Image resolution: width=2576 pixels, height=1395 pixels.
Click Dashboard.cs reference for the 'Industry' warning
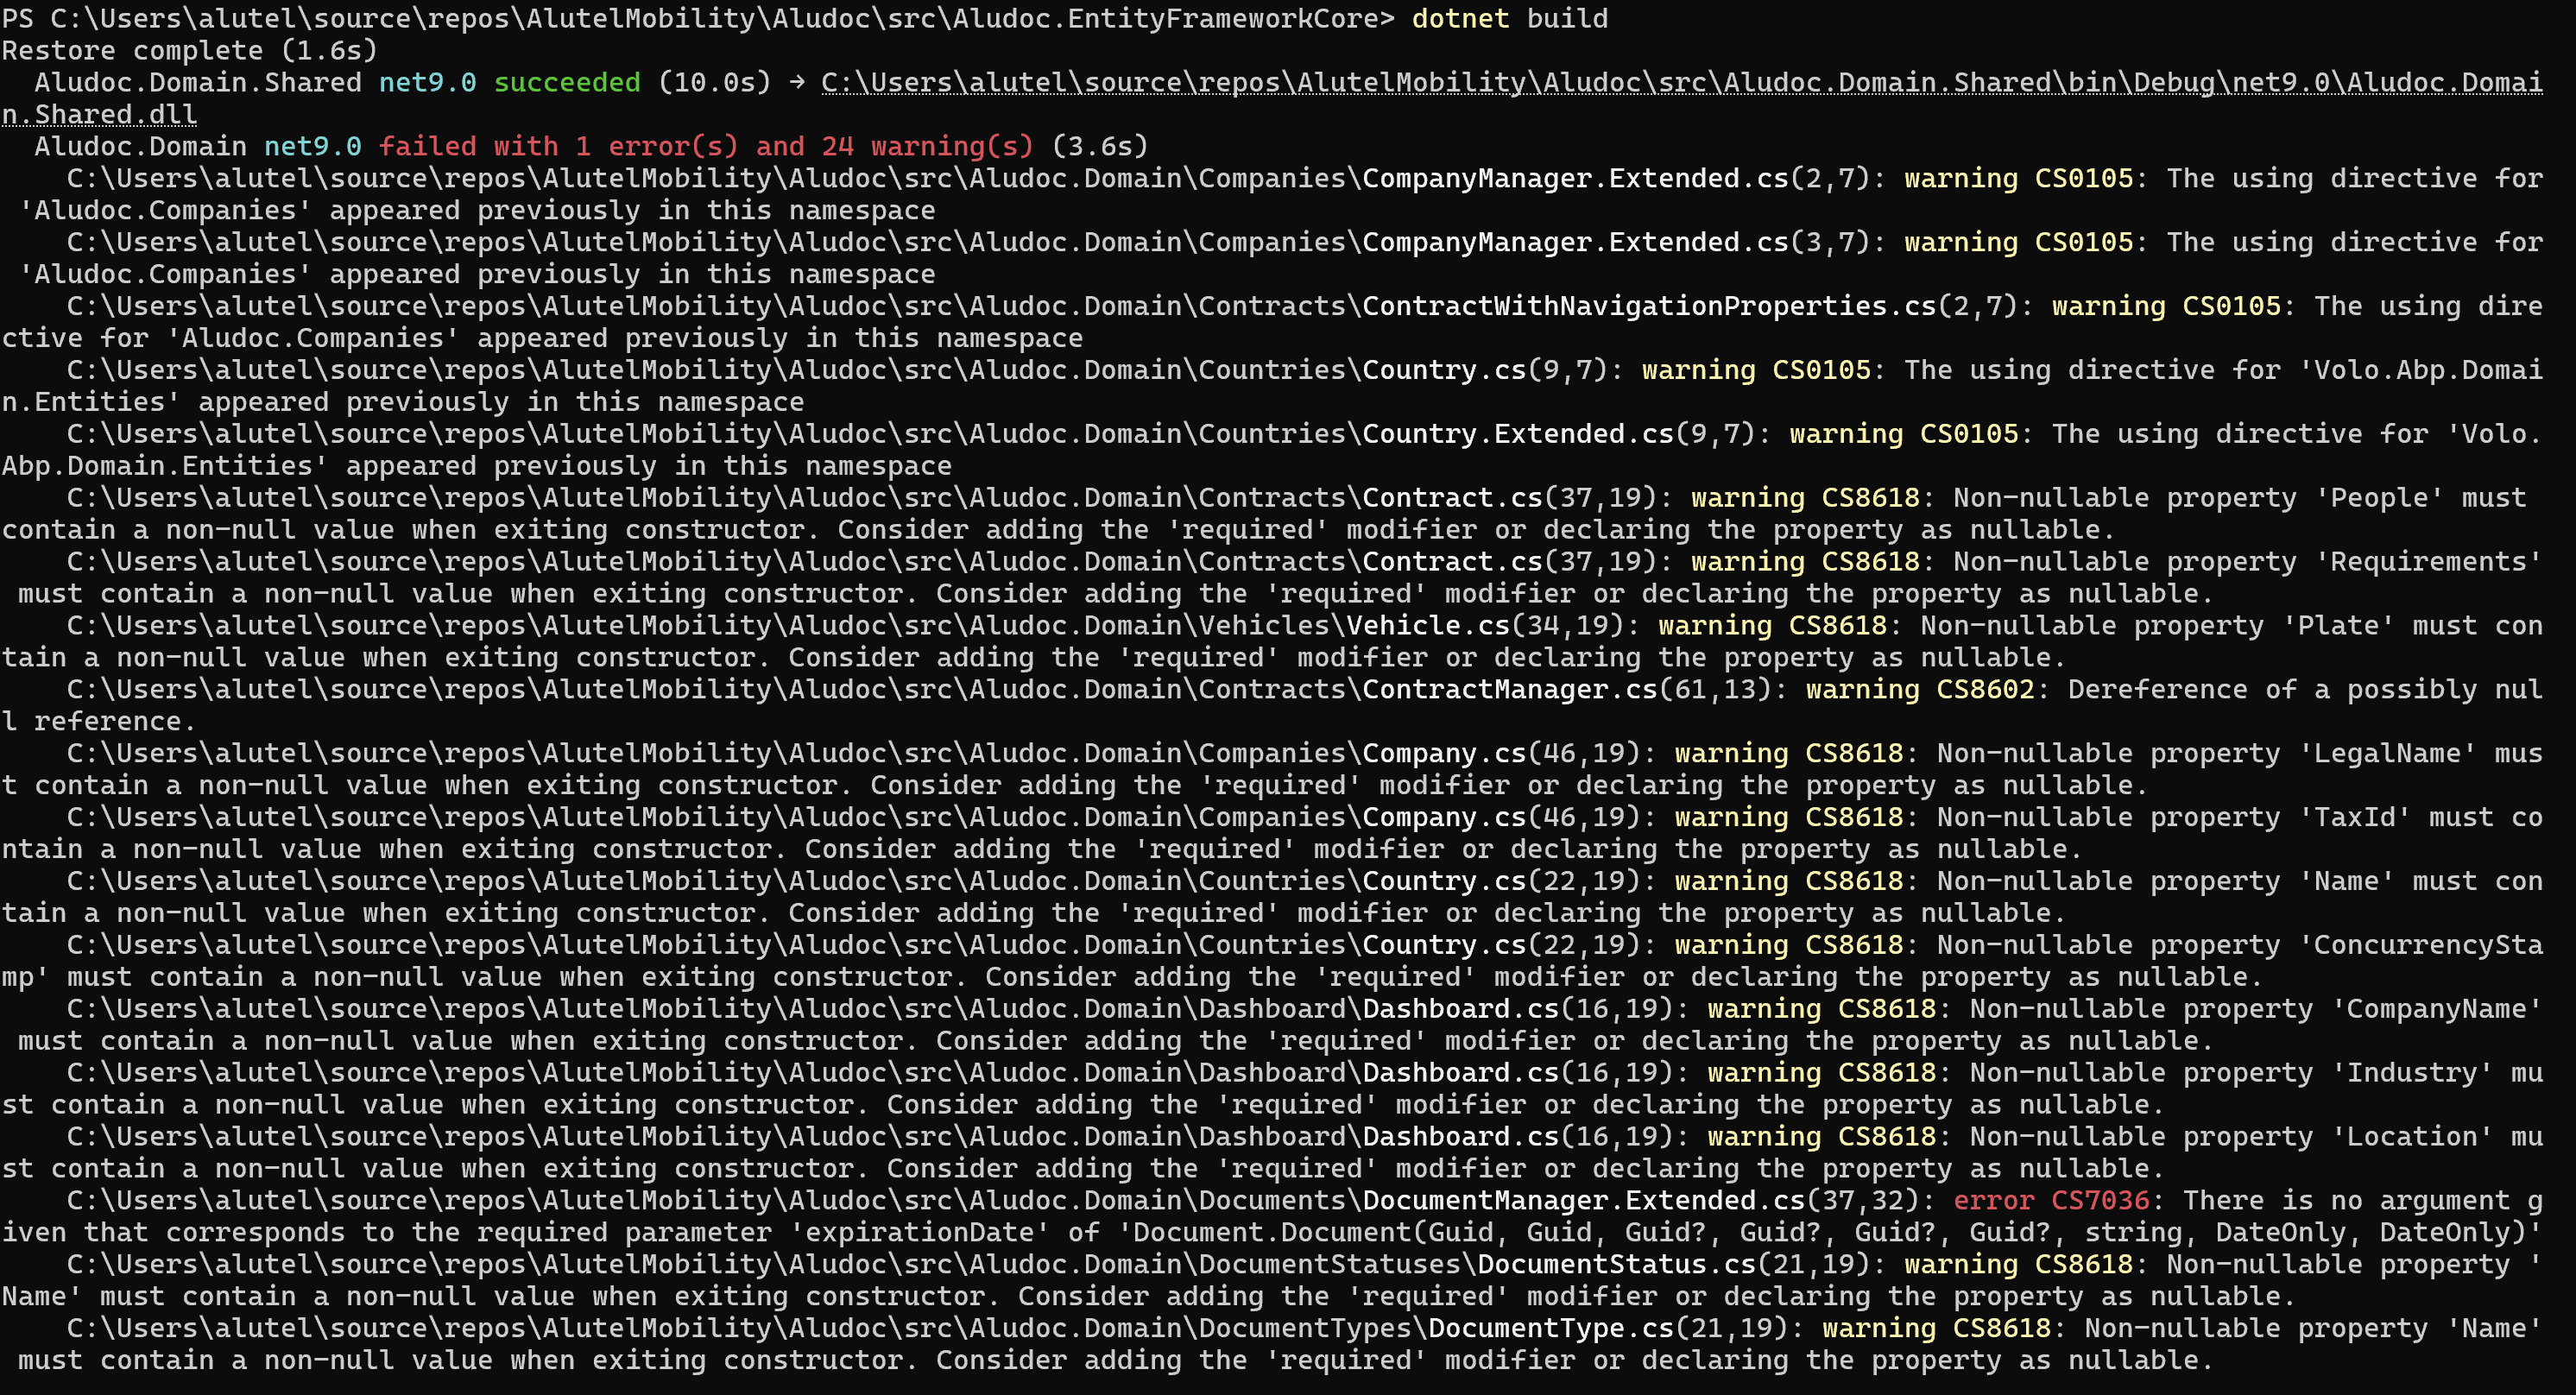[x=1460, y=1073]
